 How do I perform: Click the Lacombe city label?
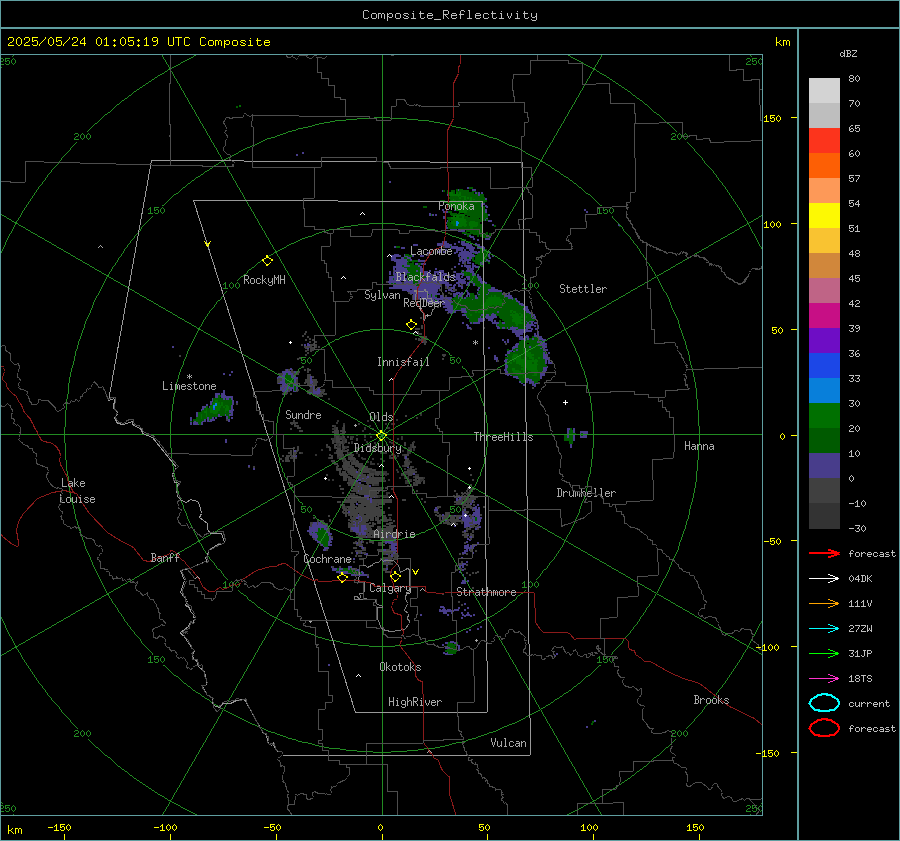431,251
